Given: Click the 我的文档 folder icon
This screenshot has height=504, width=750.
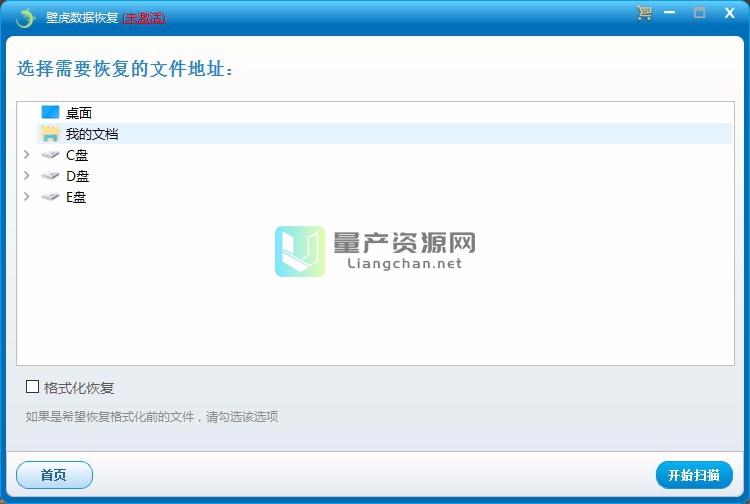Looking at the screenshot, I should pos(50,133).
